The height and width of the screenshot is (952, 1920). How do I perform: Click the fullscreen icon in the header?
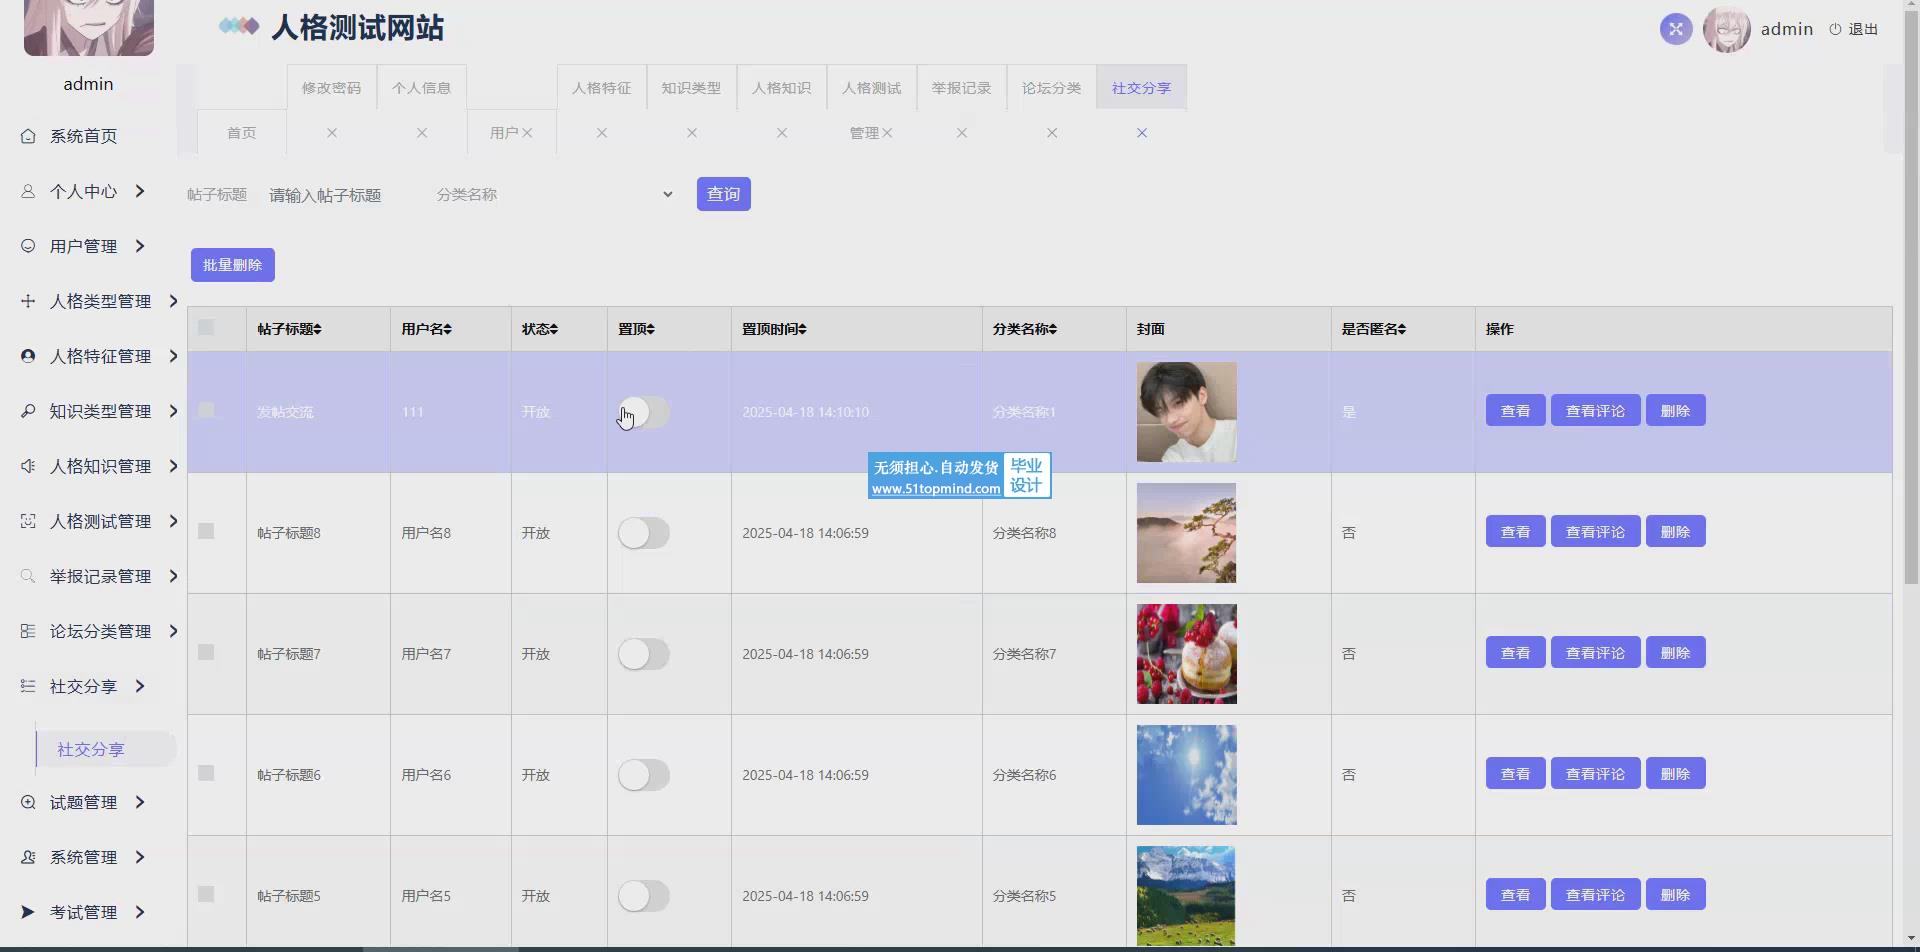coord(1675,29)
